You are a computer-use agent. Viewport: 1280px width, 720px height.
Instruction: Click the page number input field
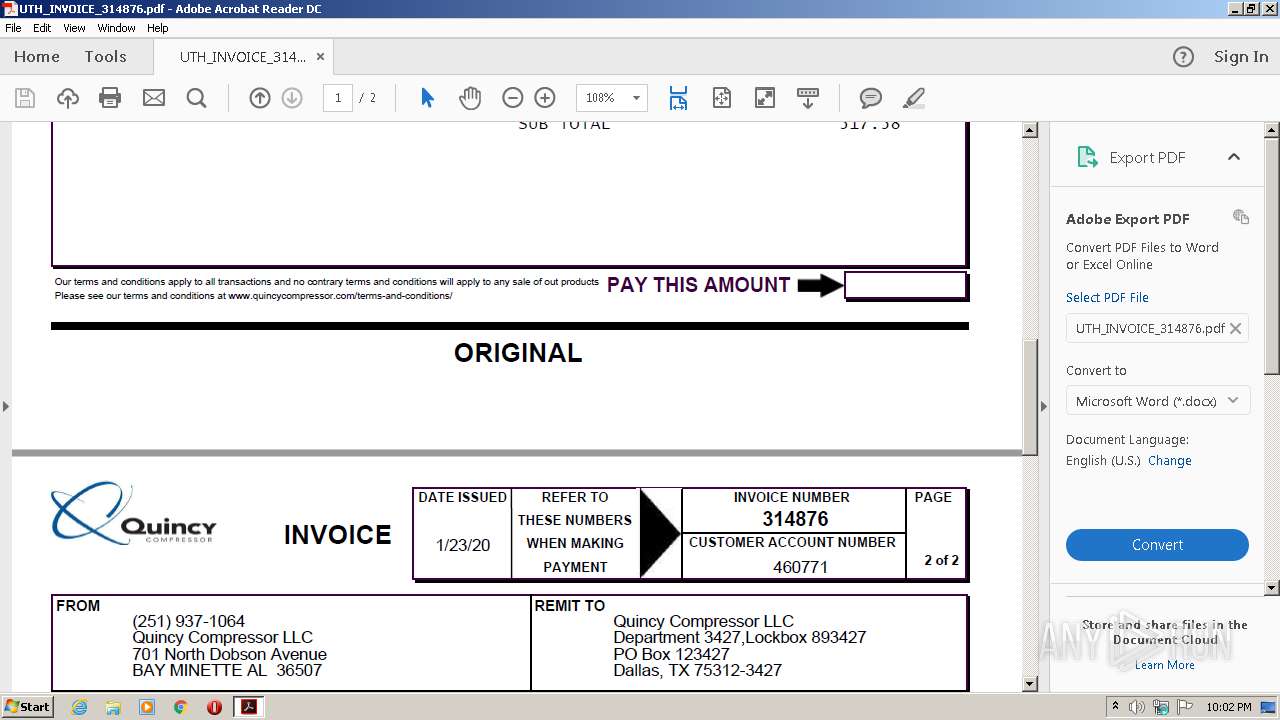(338, 98)
